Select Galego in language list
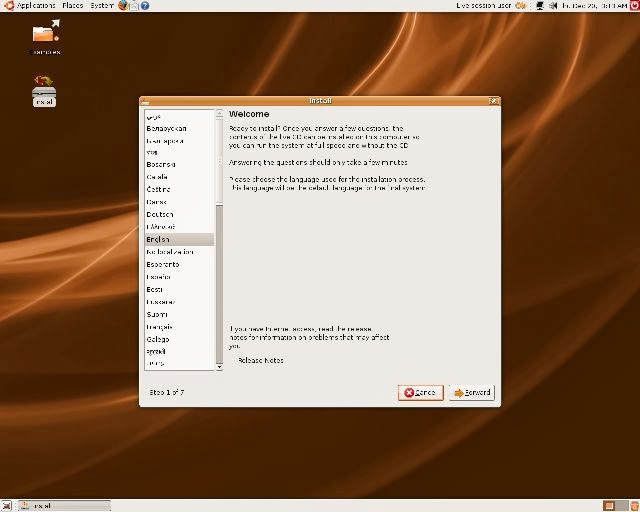 tap(179, 339)
